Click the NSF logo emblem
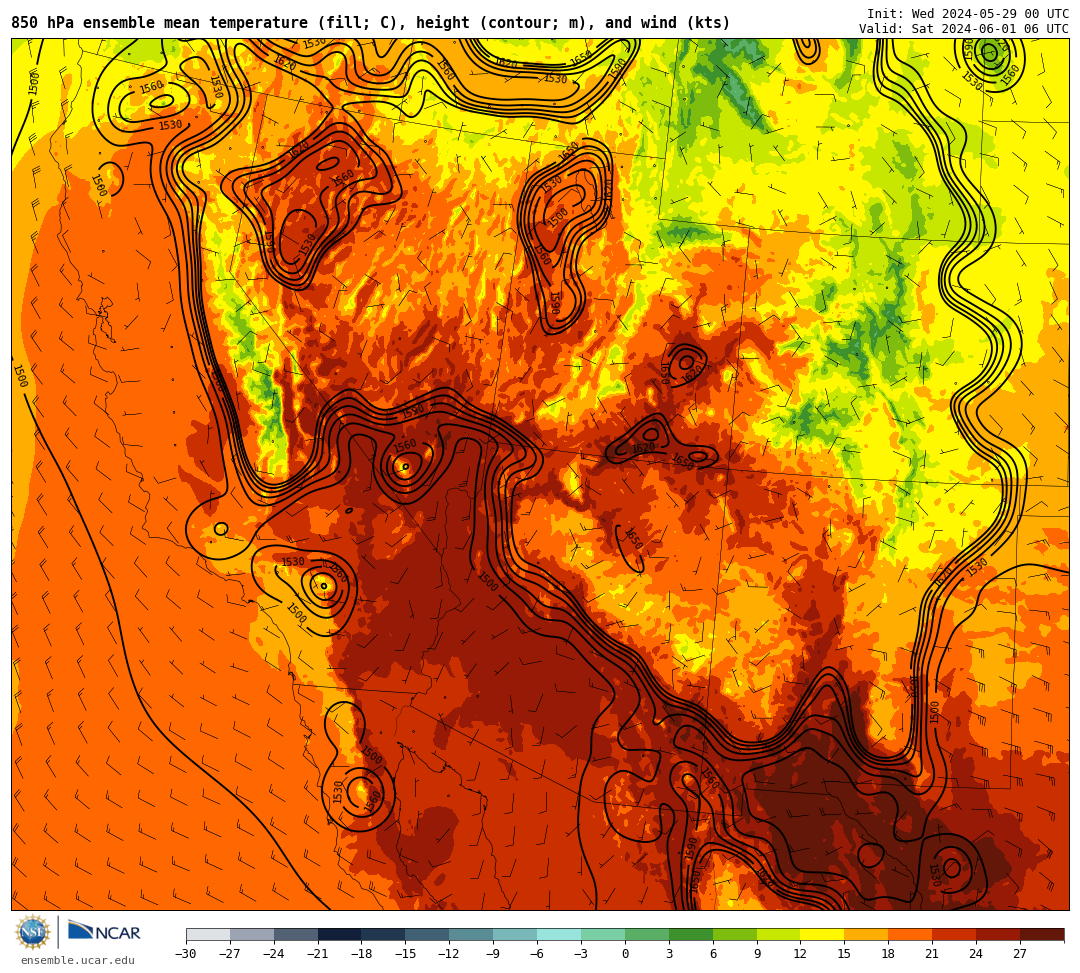This screenshot has width=1080, height=973. coord(32,933)
